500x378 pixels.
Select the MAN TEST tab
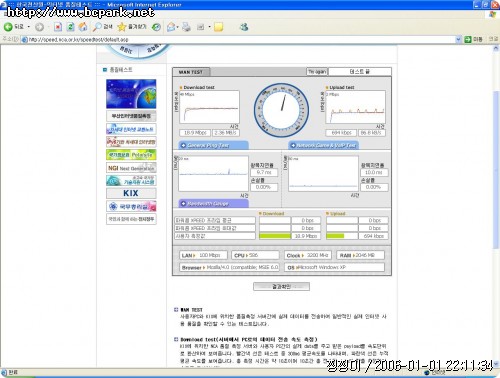[x=191, y=72]
